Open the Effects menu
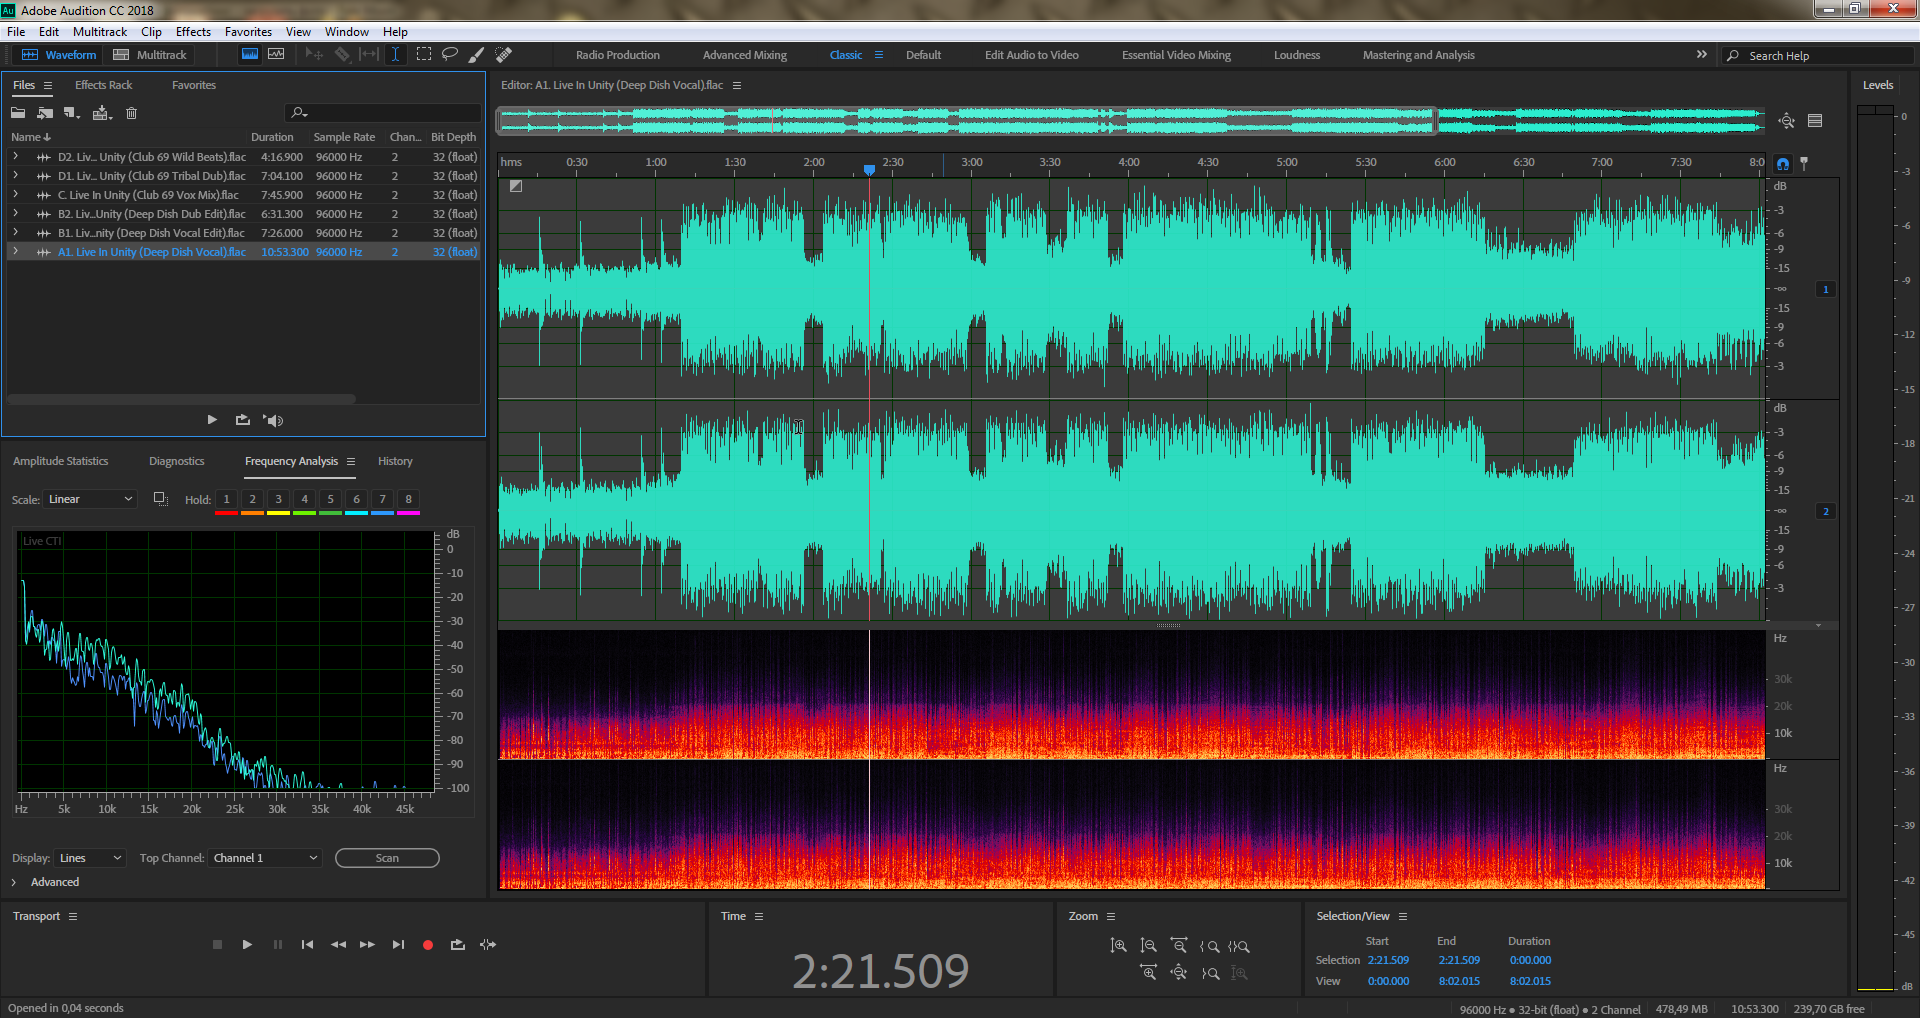This screenshot has width=1920, height=1018. coord(193,32)
